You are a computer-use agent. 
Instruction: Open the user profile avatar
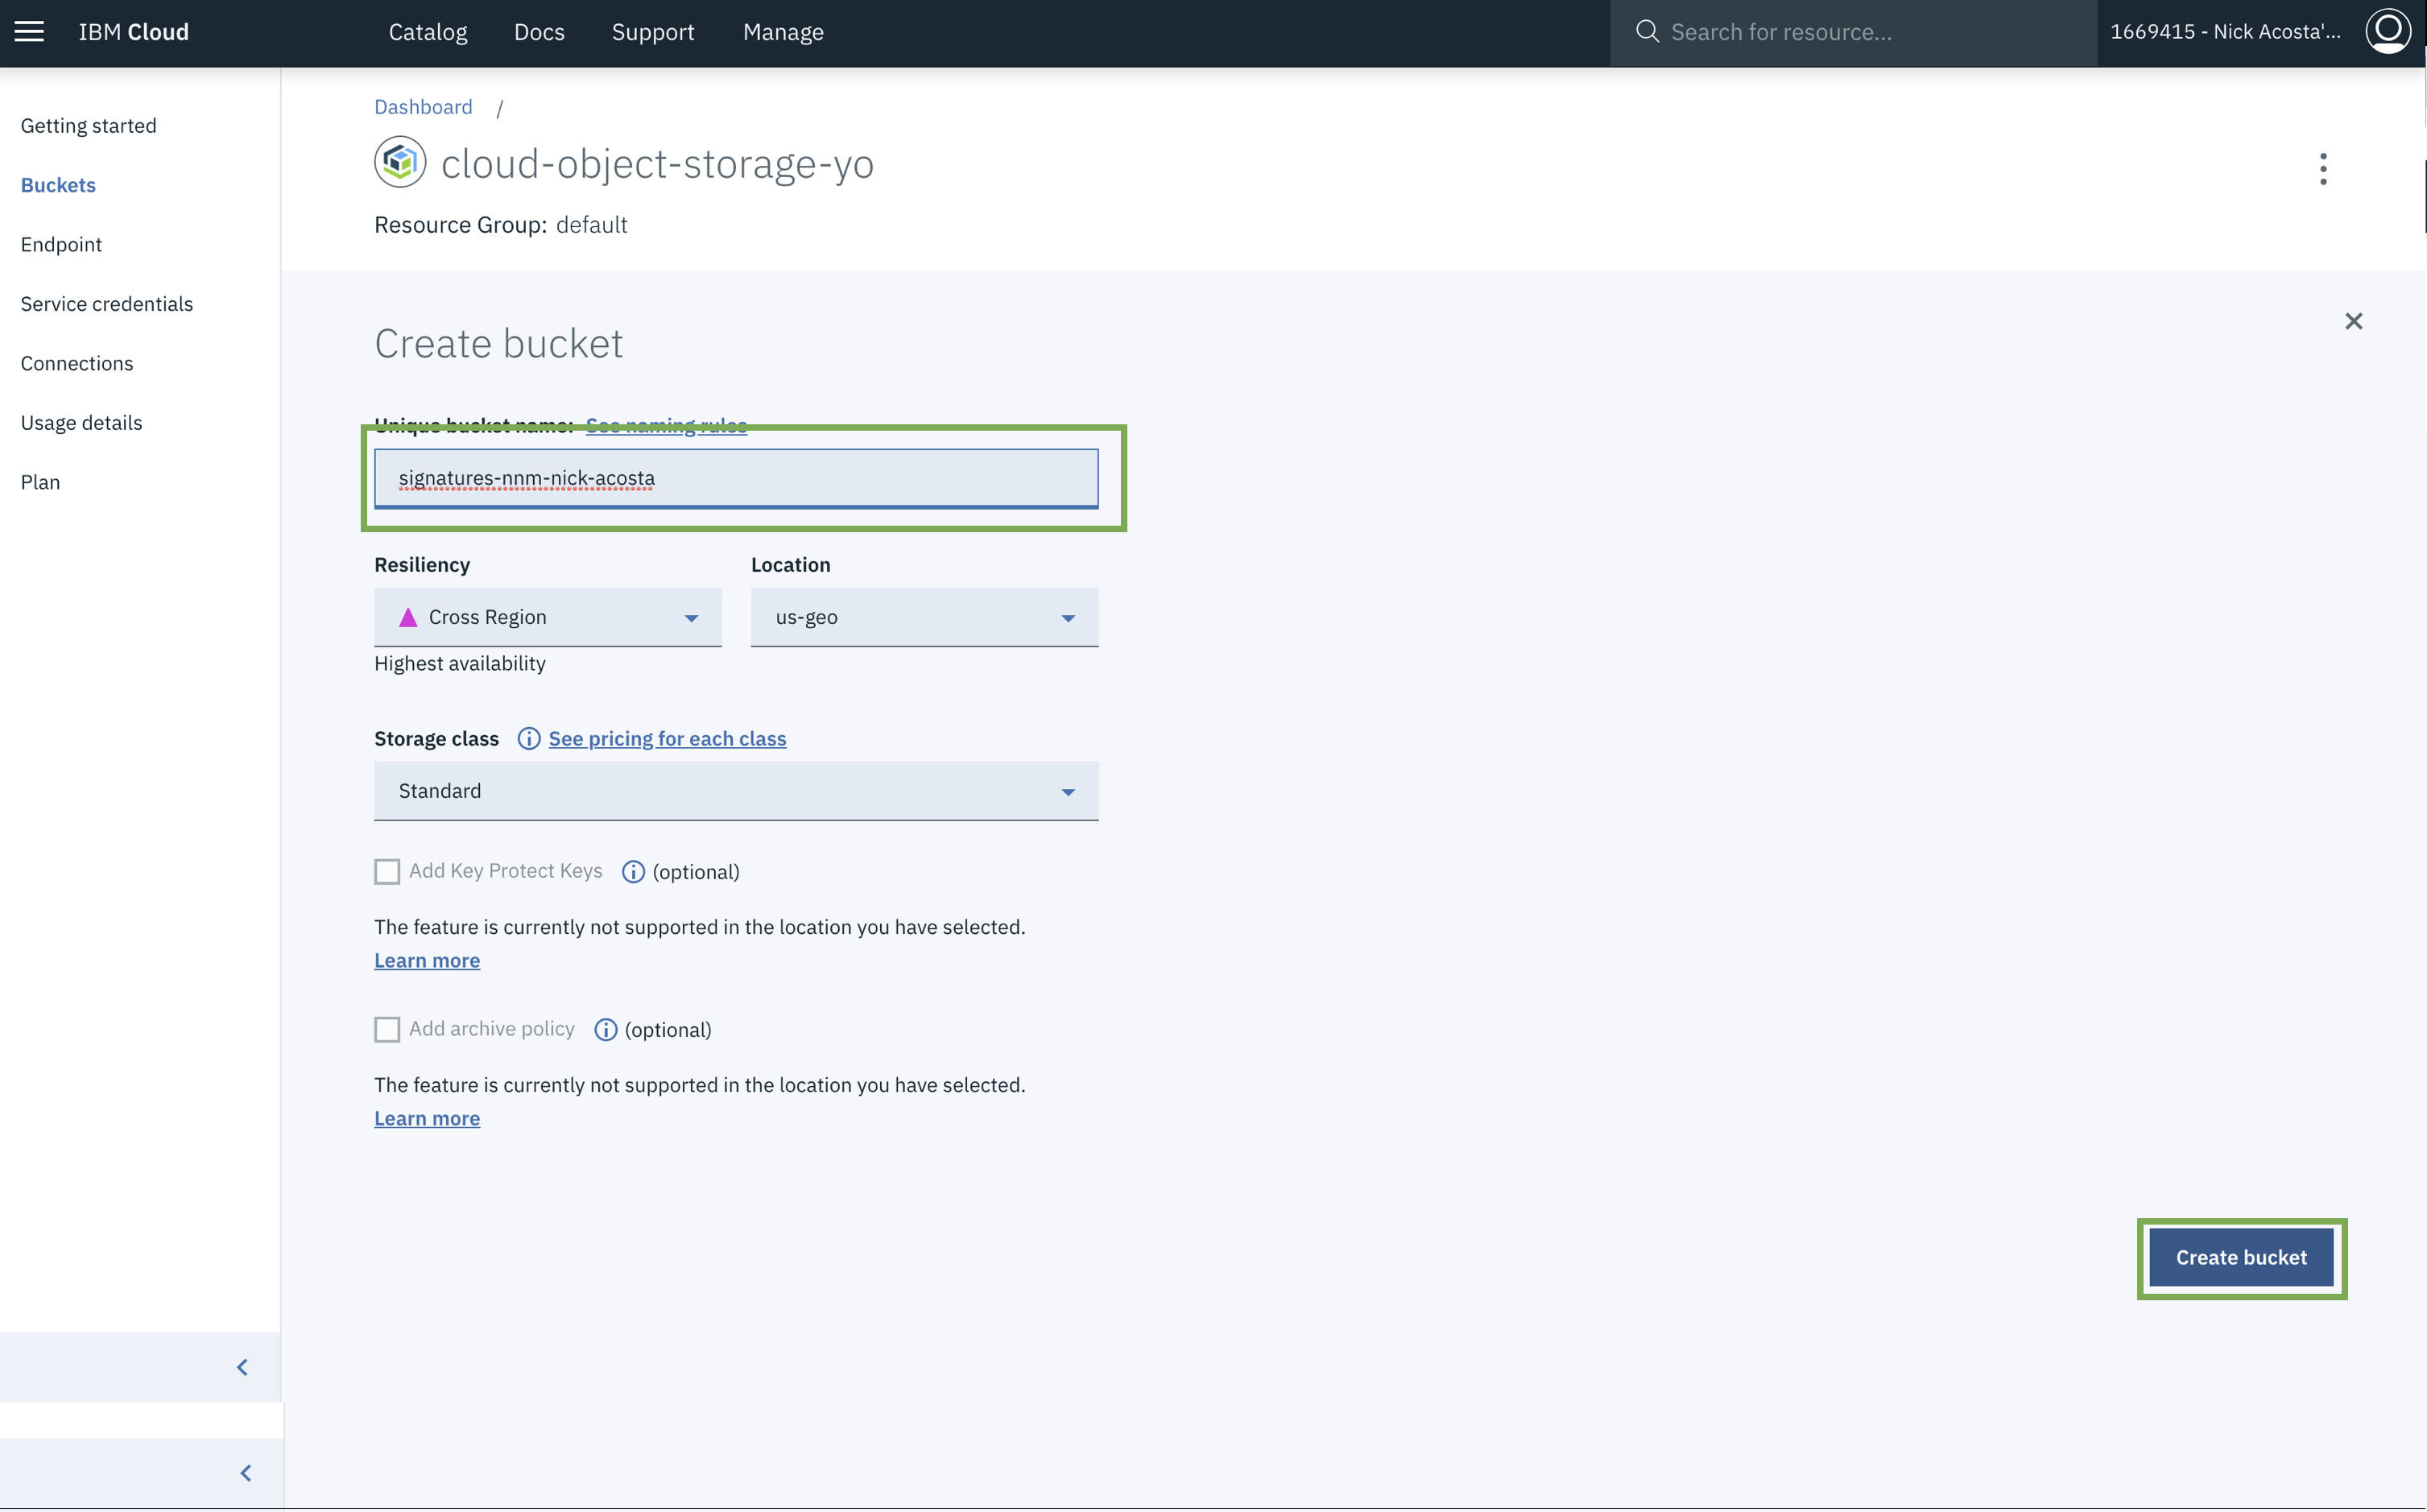coord(2388,31)
